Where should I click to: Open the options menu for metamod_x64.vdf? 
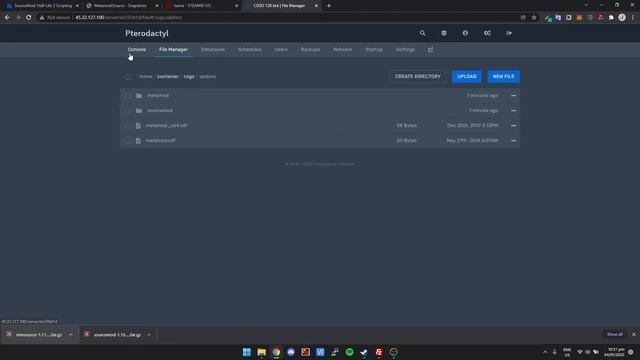[x=513, y=126]
